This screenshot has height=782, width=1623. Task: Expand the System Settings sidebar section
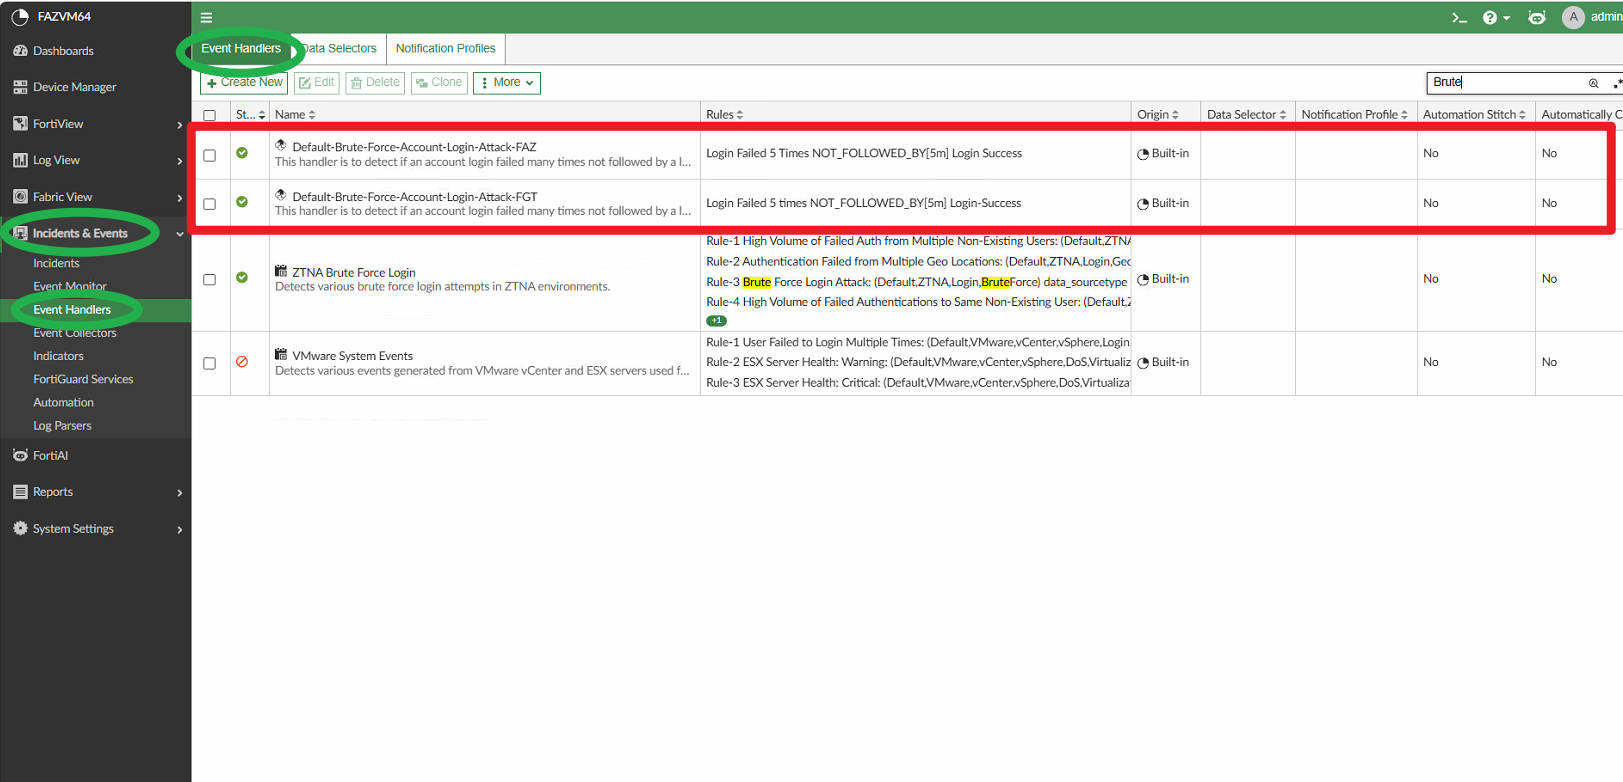[x=180, y=529]
